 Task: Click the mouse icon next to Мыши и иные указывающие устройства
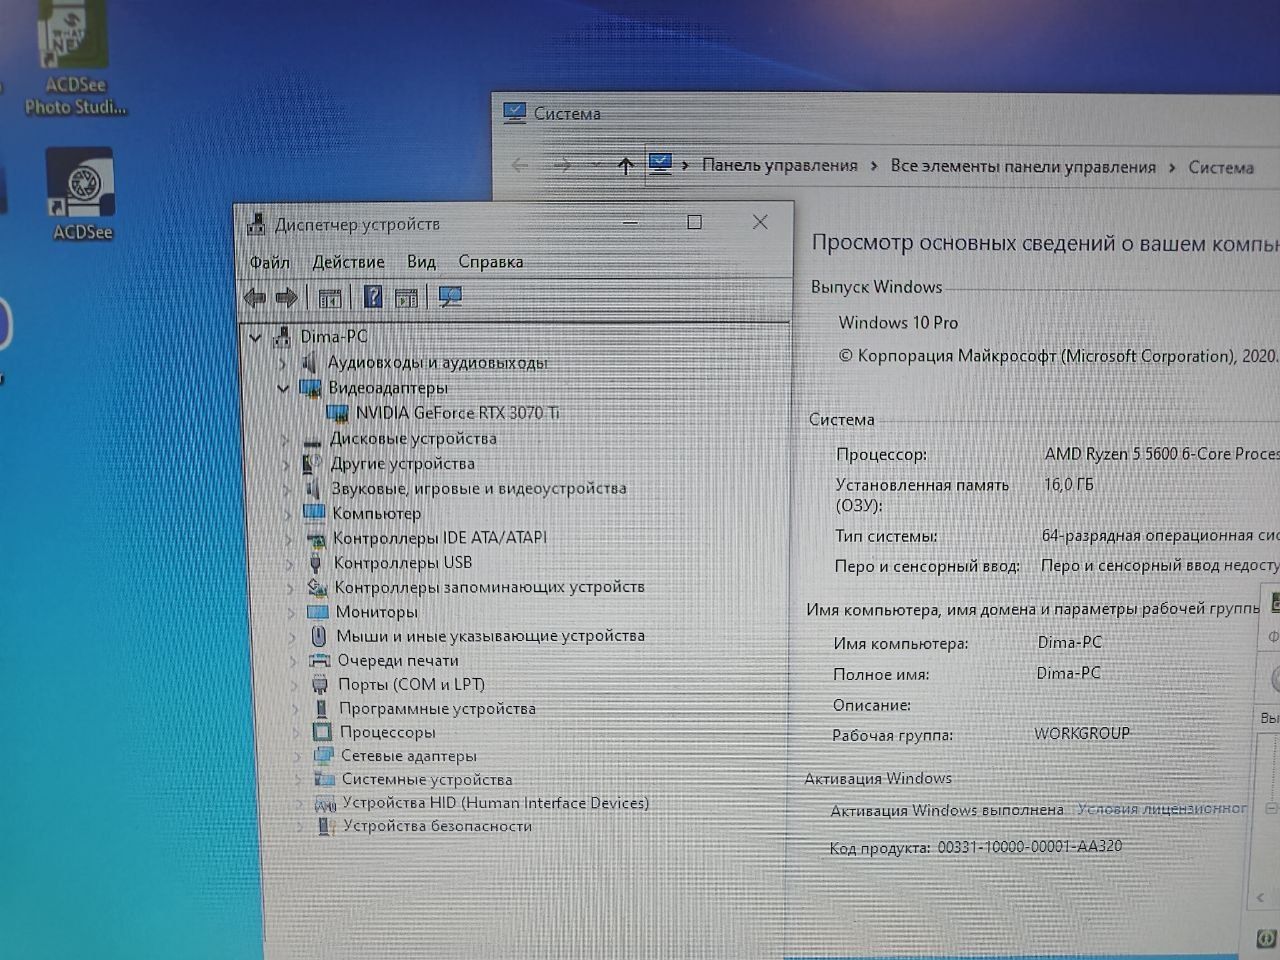(318, 635)
